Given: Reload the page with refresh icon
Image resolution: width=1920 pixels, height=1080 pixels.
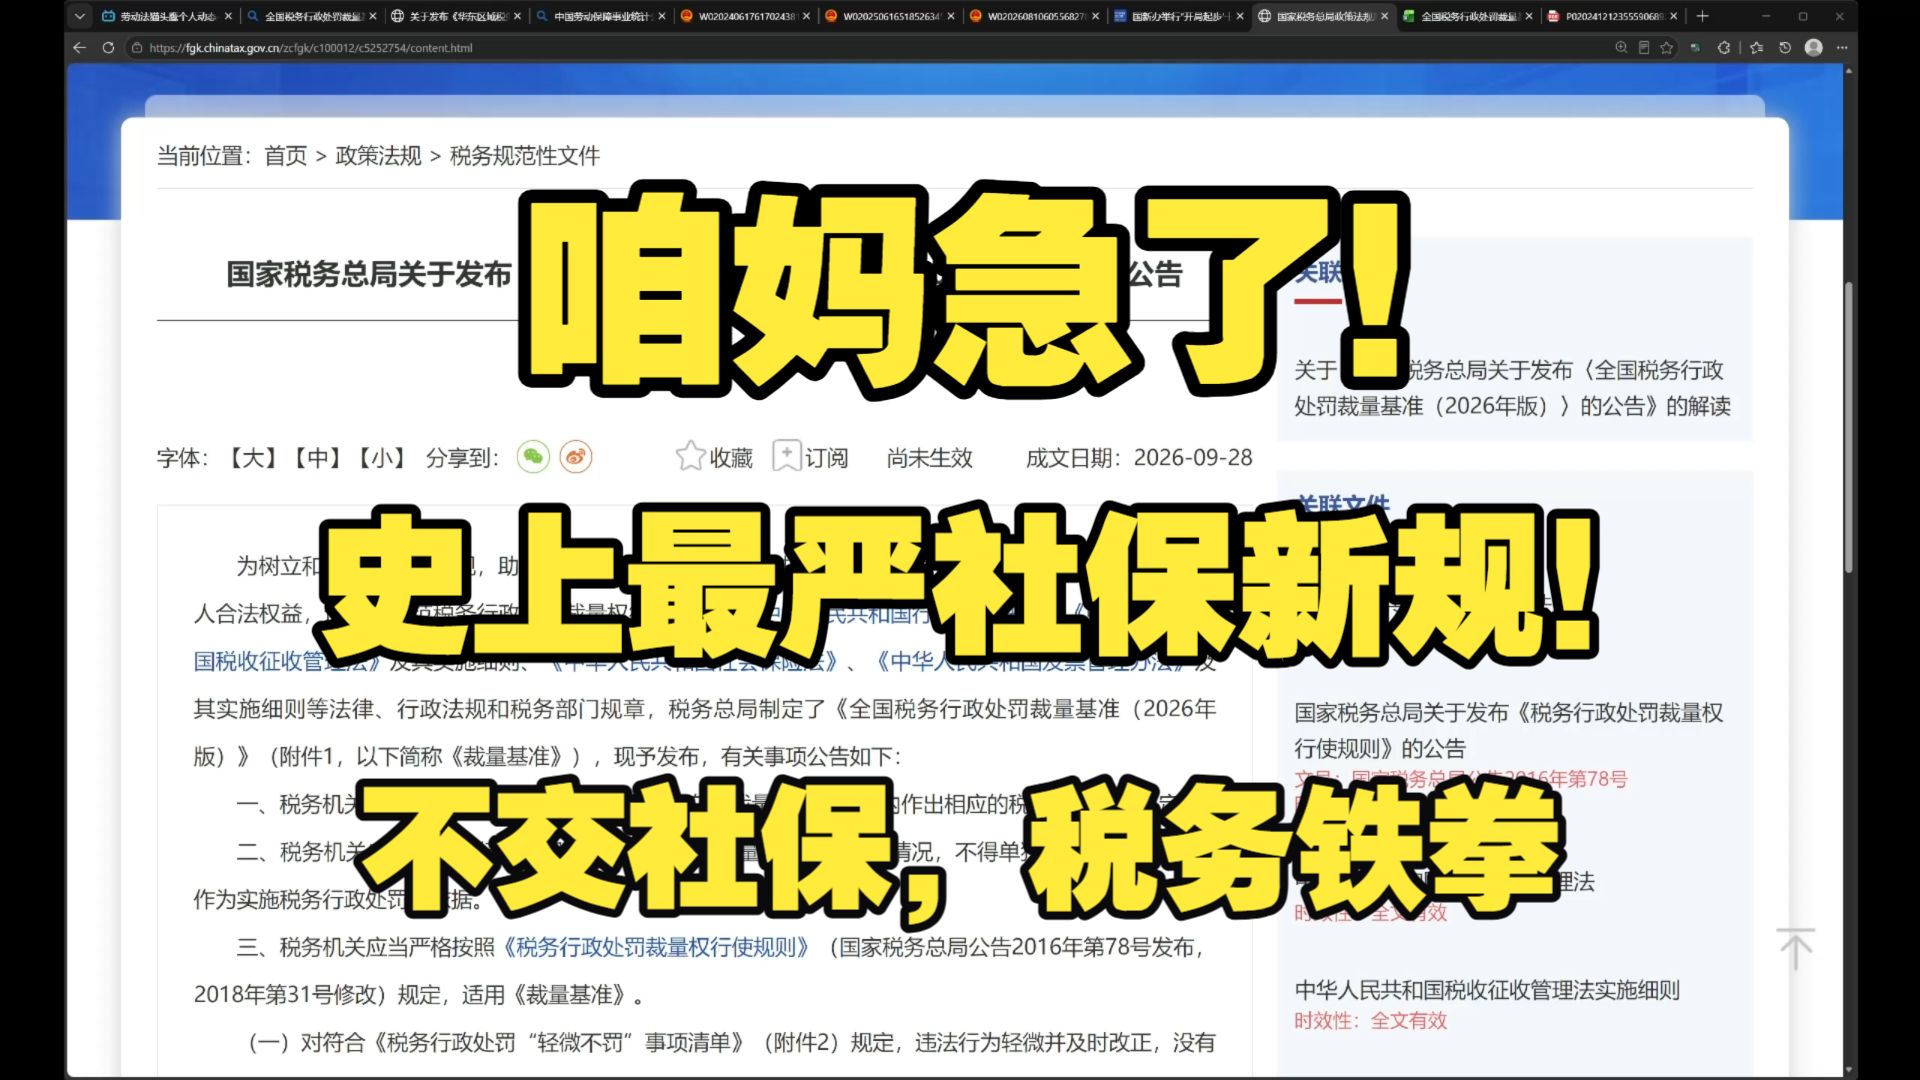Looking at the screenshot, I should pos(108,47).
